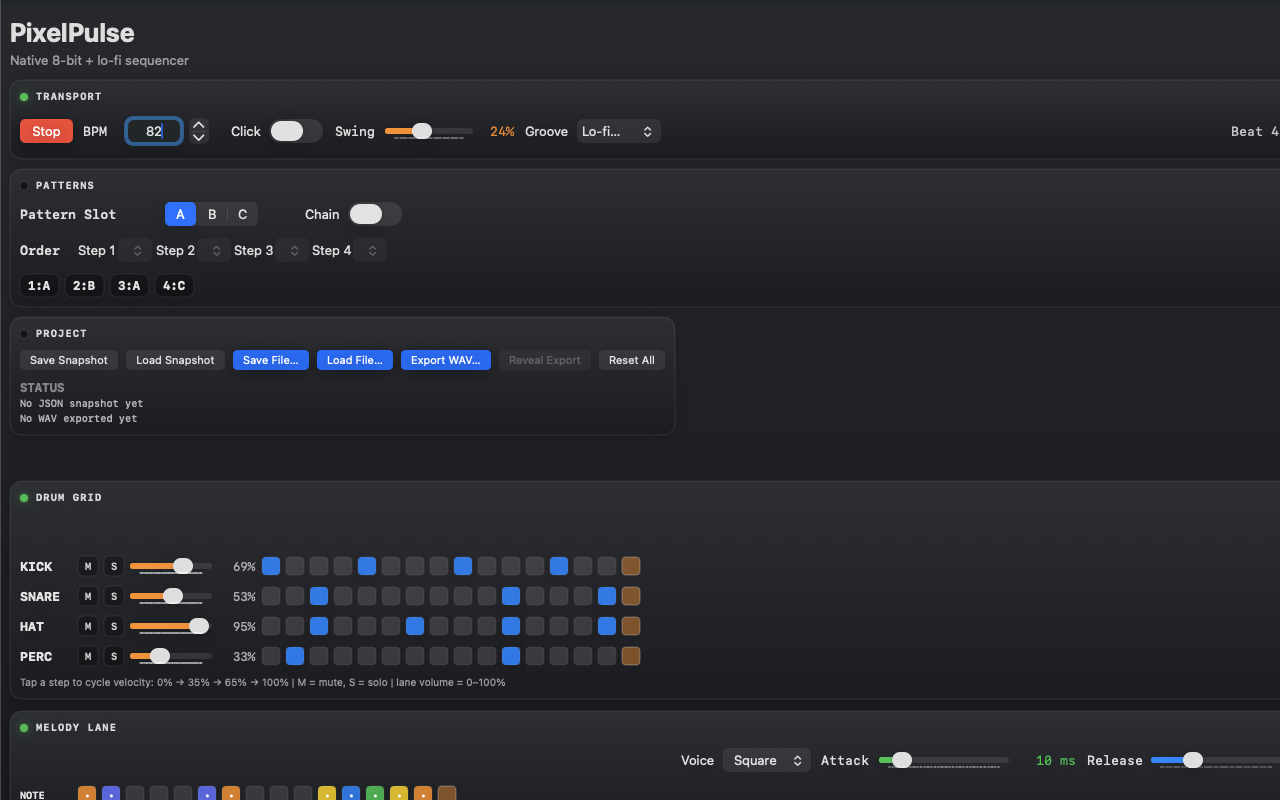Toggle PERC row brown step 16 cell
This screenshot has width=1280, height=800.
(x=631, y=656)
